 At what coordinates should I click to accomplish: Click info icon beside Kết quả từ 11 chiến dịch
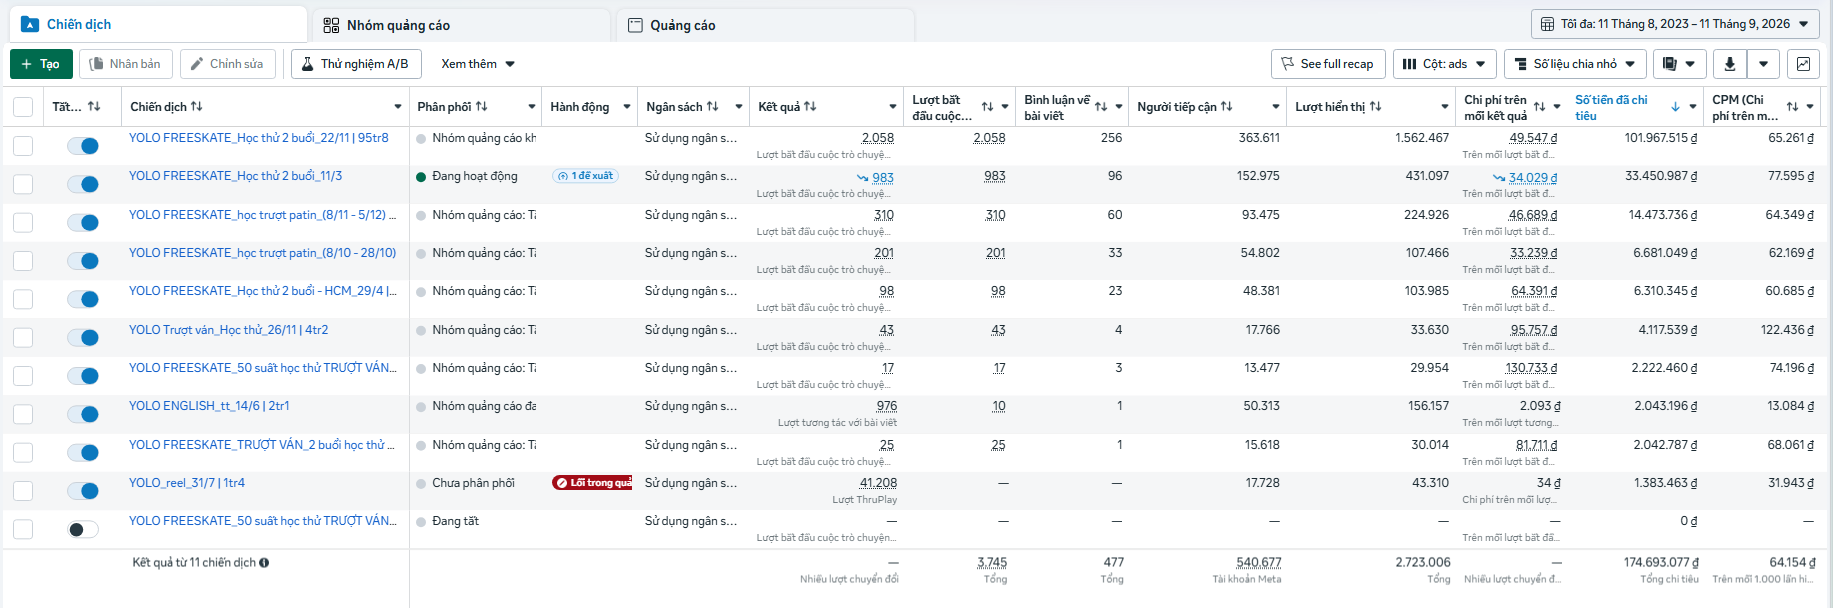click(x=264, y=563)
